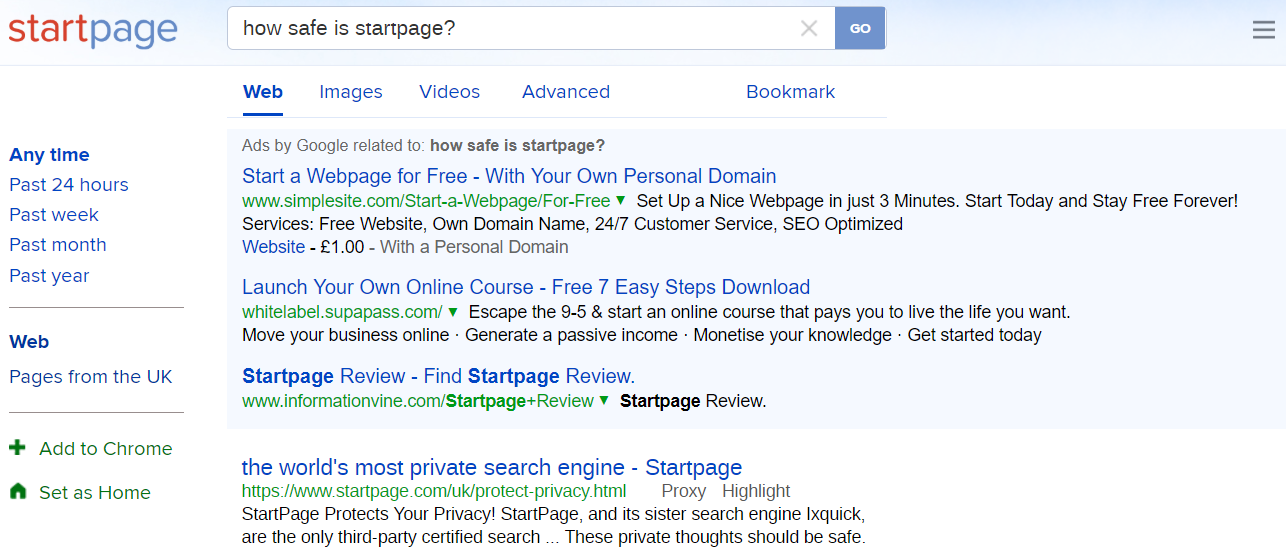
Task: Click the Bookmark link
Action: click(790, 92)
